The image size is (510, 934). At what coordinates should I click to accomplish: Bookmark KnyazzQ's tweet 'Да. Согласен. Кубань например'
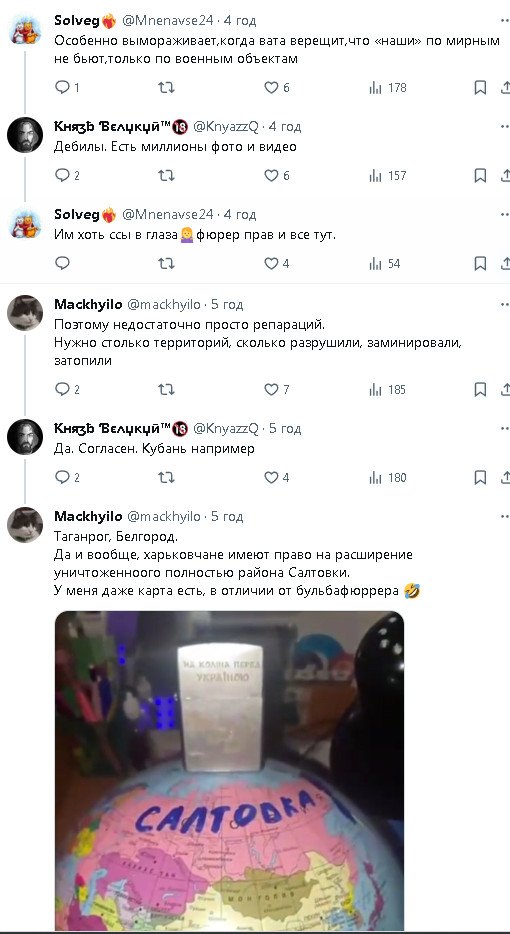pyautogui.click(x=480, y=477)
